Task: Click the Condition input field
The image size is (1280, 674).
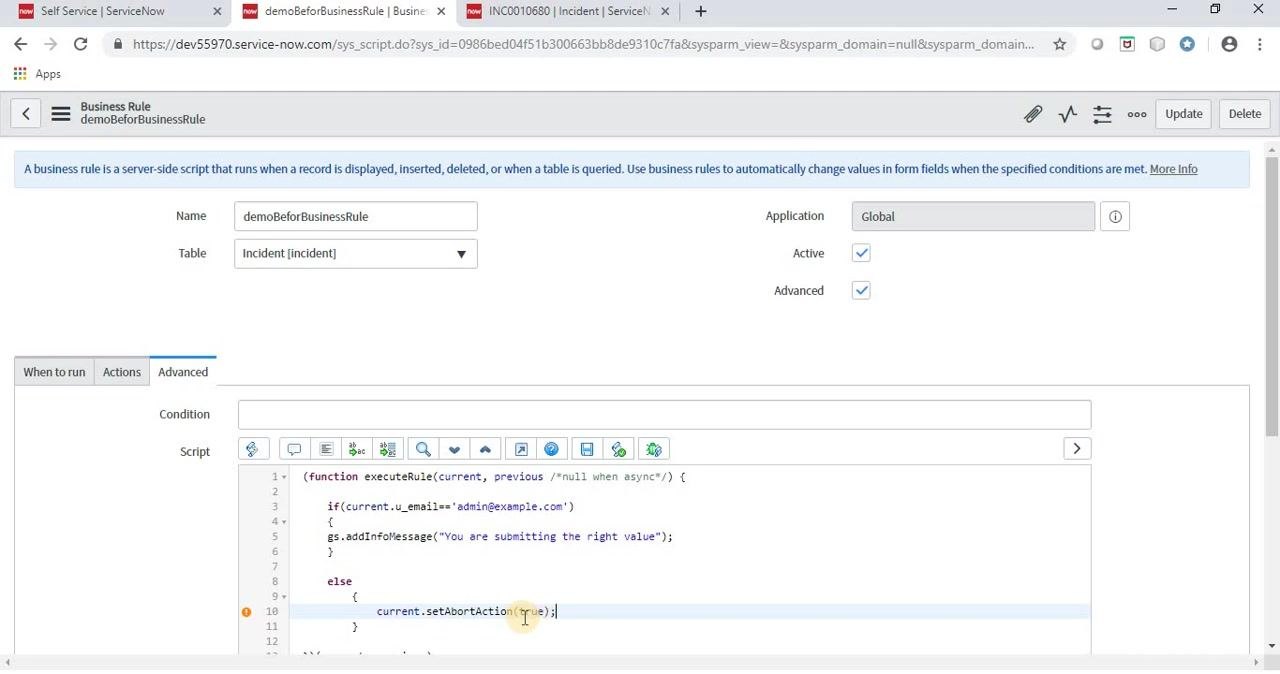Action: (664, 415)
